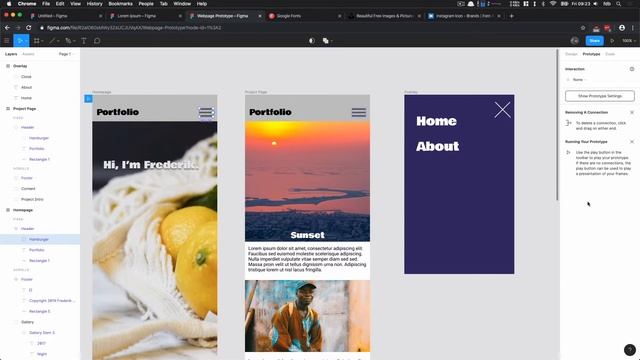Select the Project Page frame layer
The height and width of the screenshot is (360, 640).
point(24,109)
